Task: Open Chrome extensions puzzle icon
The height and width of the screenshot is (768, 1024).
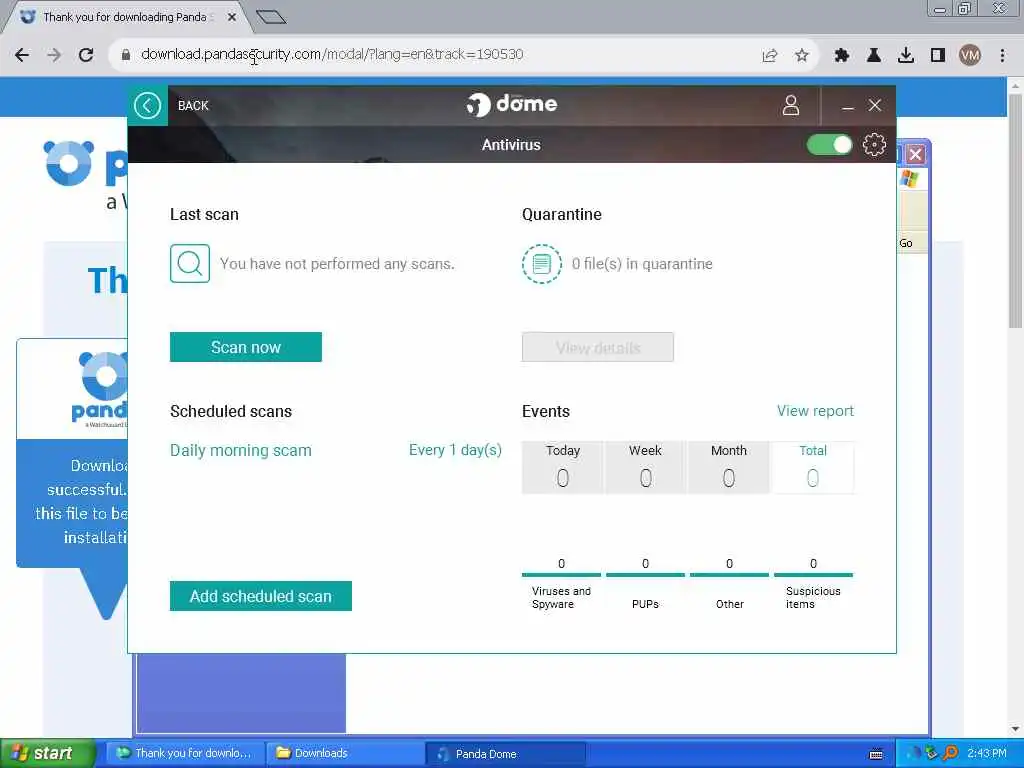Action: point(842,55)
